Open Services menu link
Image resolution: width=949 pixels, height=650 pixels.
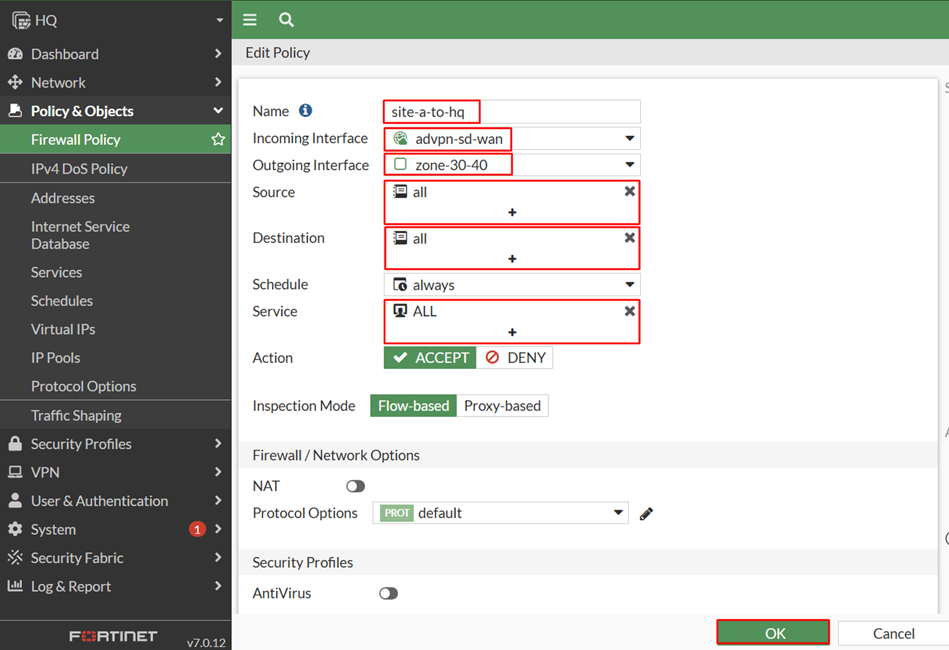point(56,272)
